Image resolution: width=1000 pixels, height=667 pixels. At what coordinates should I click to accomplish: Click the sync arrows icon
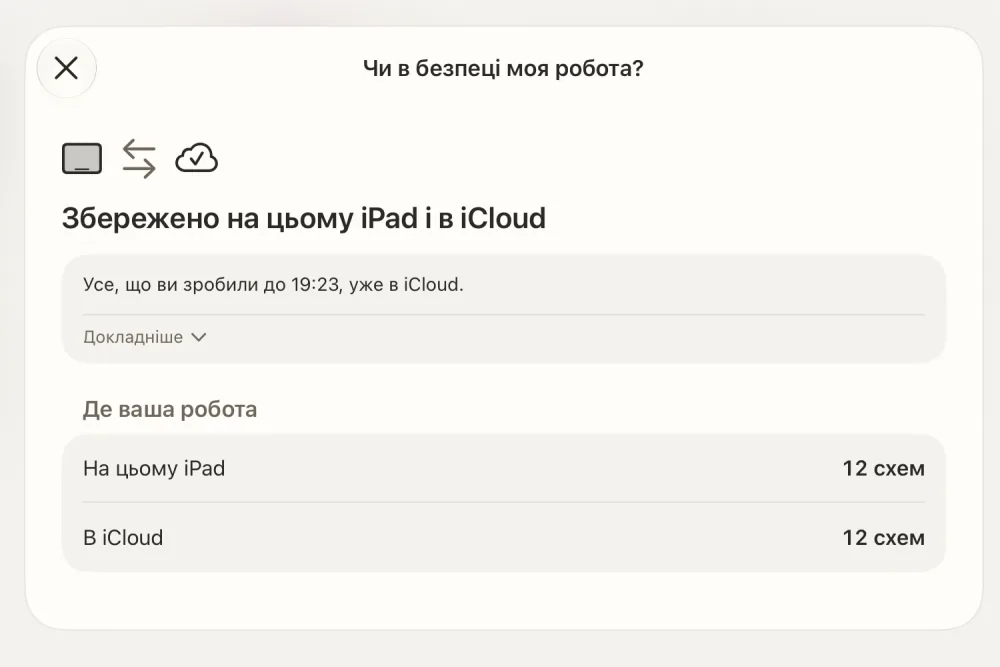[139, 158]
